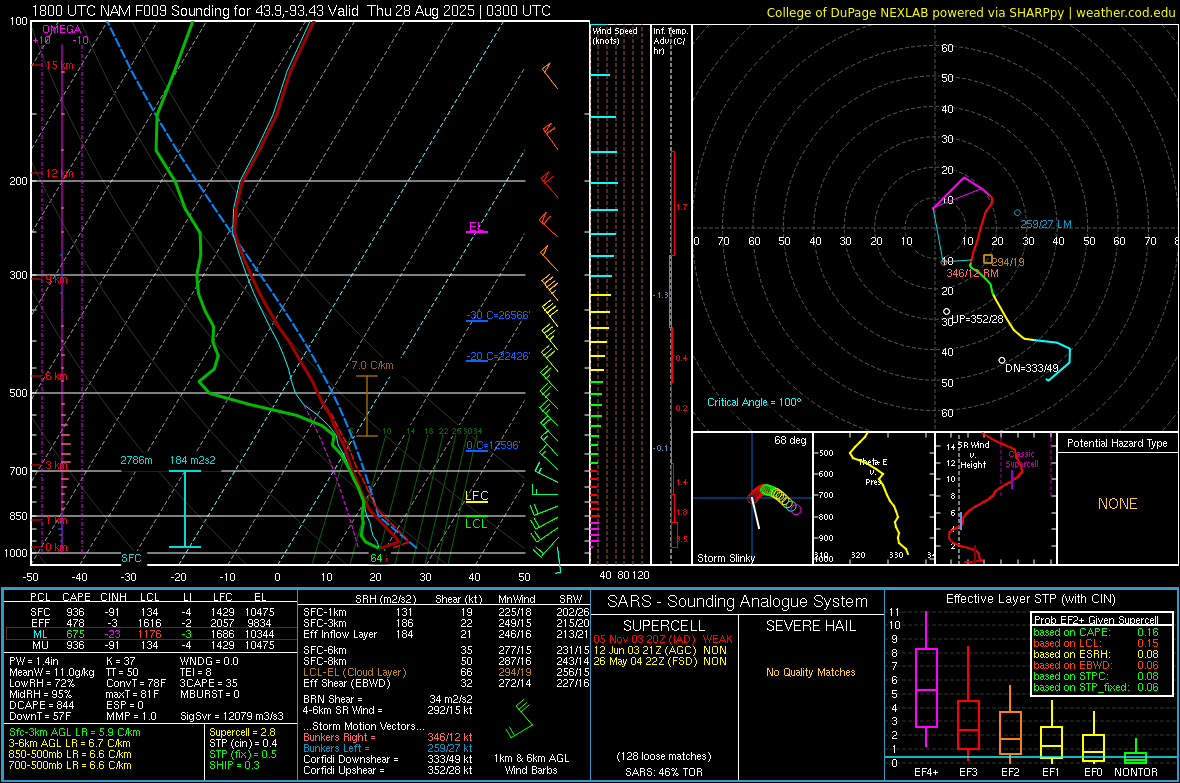The width and height of the screenshot is (1180, 783).
Task: Click the 'Wind Speed (knots)' panel header
Action: tap(615, 35)
